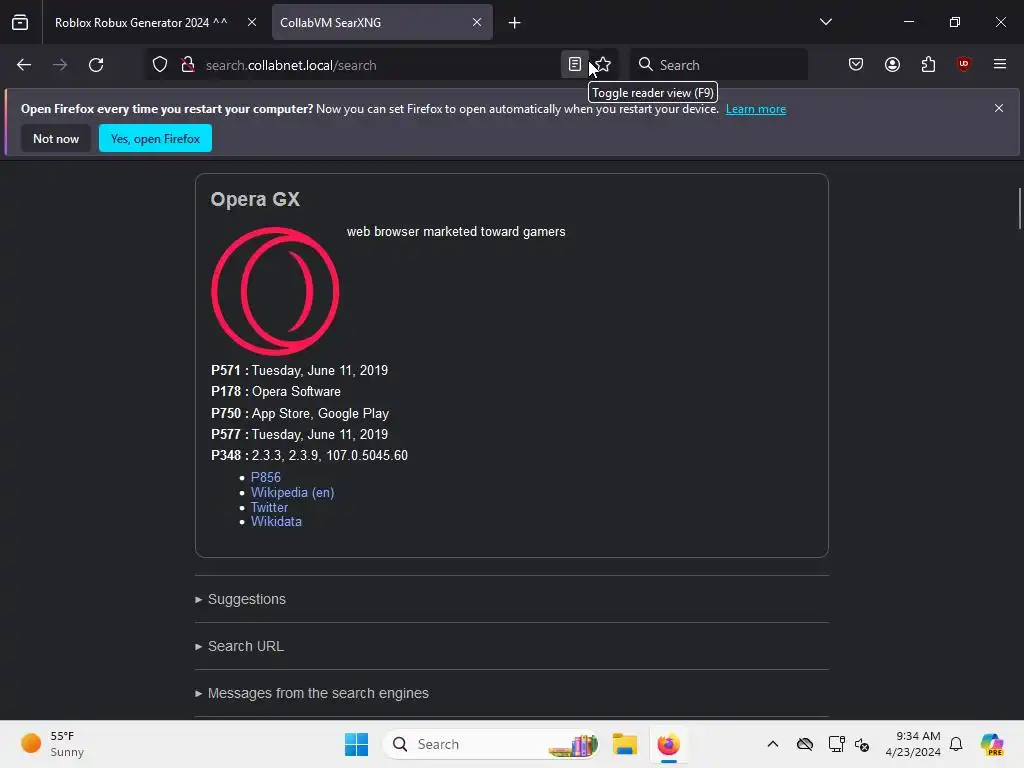The width and height of the screenshot is (1024, 768).
Task: Click the P178 : Opera Software row
Action: [276, 392]
